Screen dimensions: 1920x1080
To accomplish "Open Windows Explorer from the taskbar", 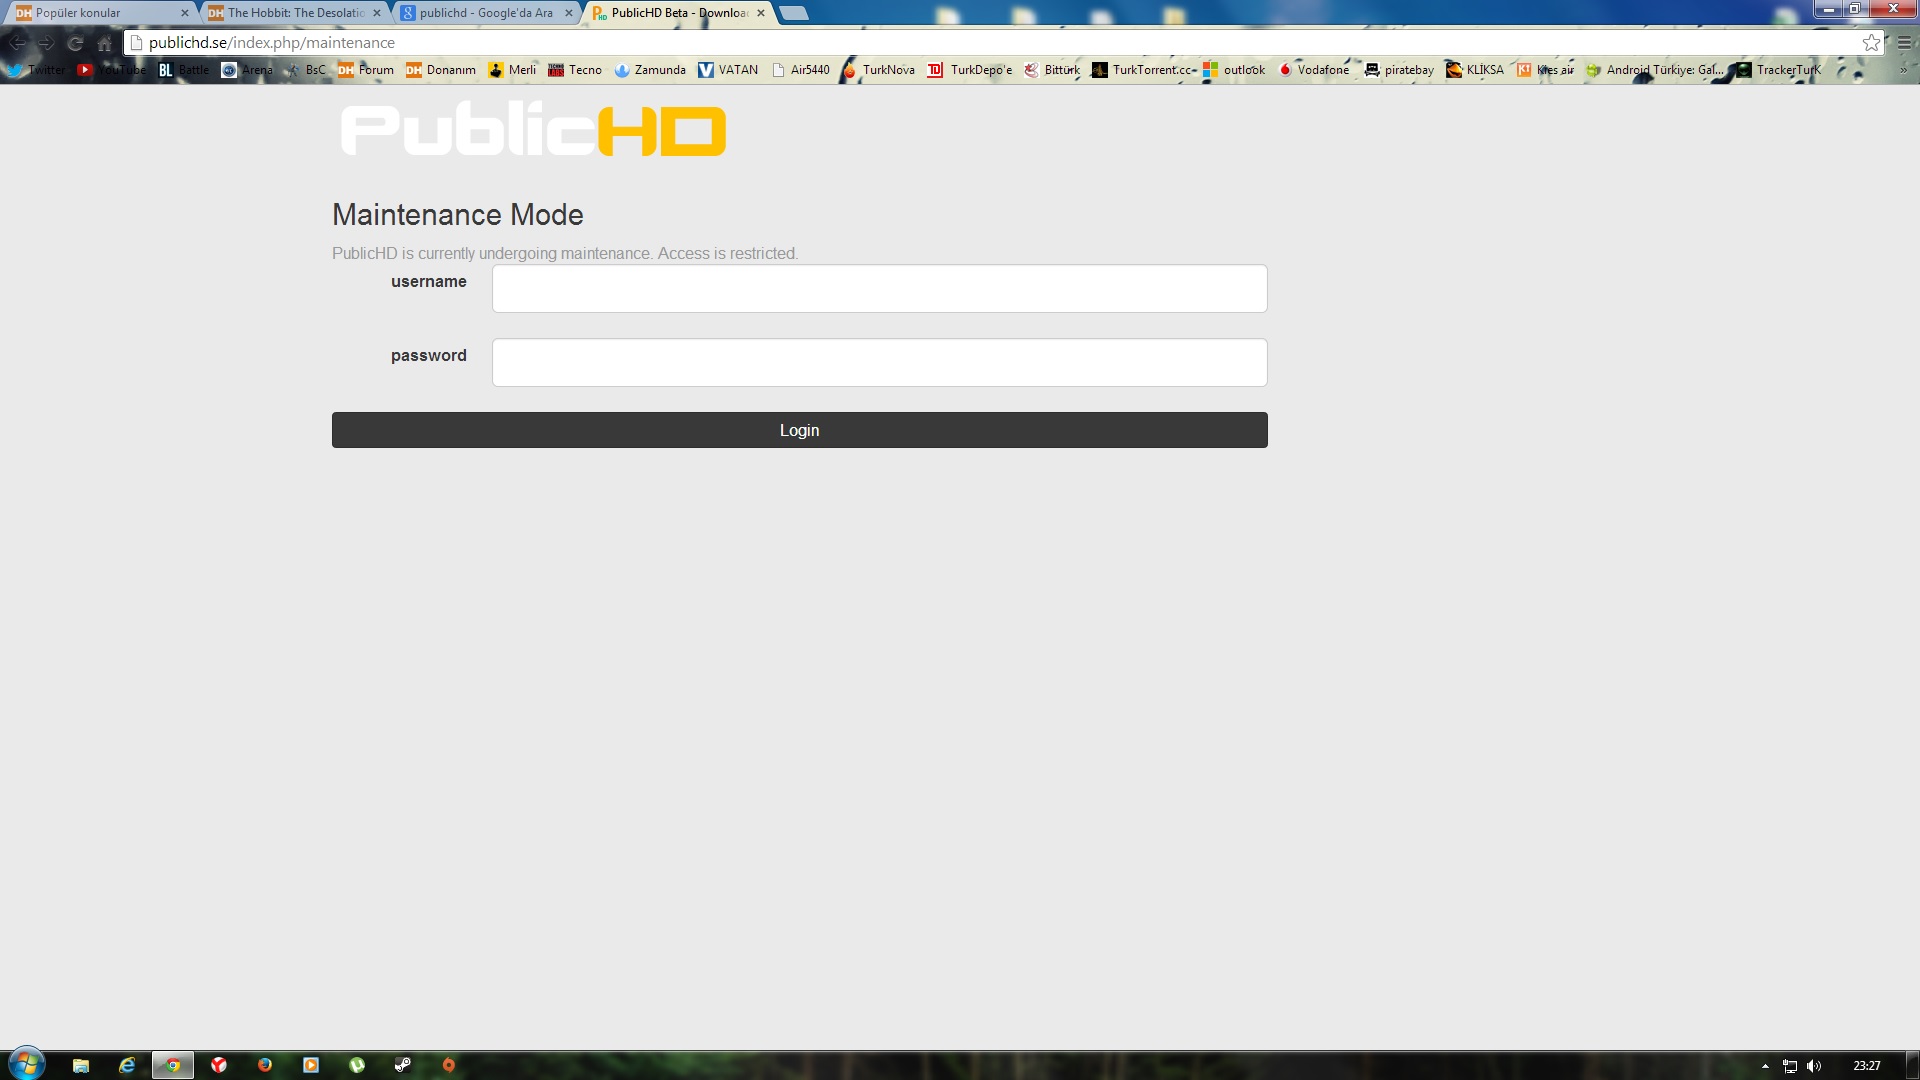I will (x=81, y=1065).
